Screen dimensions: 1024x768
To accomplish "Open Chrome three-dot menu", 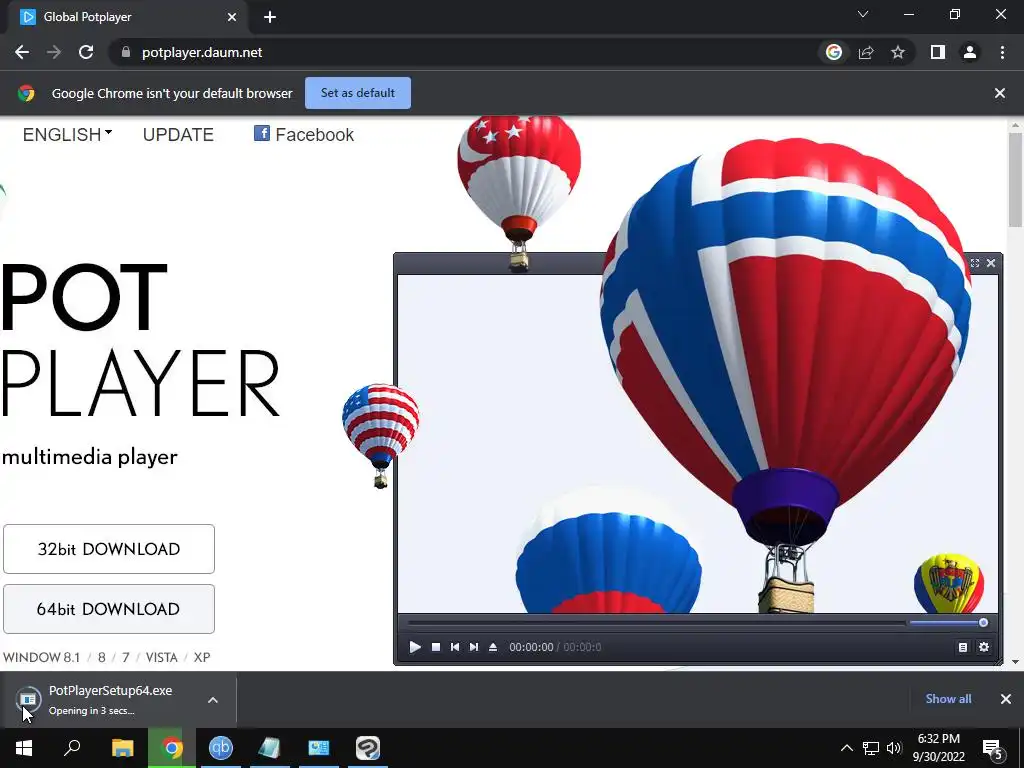I will point(1002,52).
